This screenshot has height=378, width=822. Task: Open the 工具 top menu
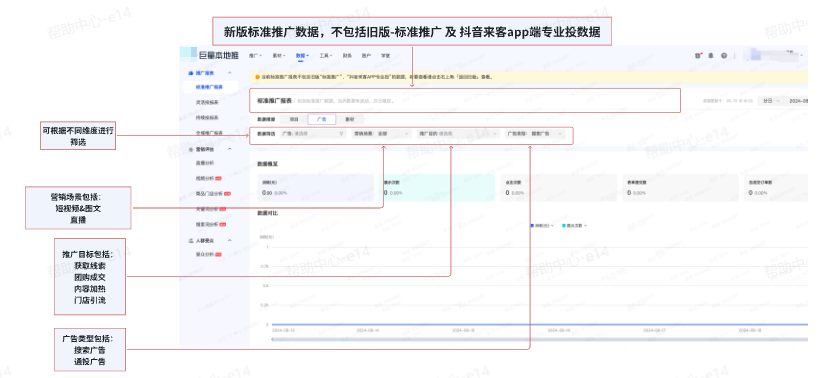click(325, 55)
